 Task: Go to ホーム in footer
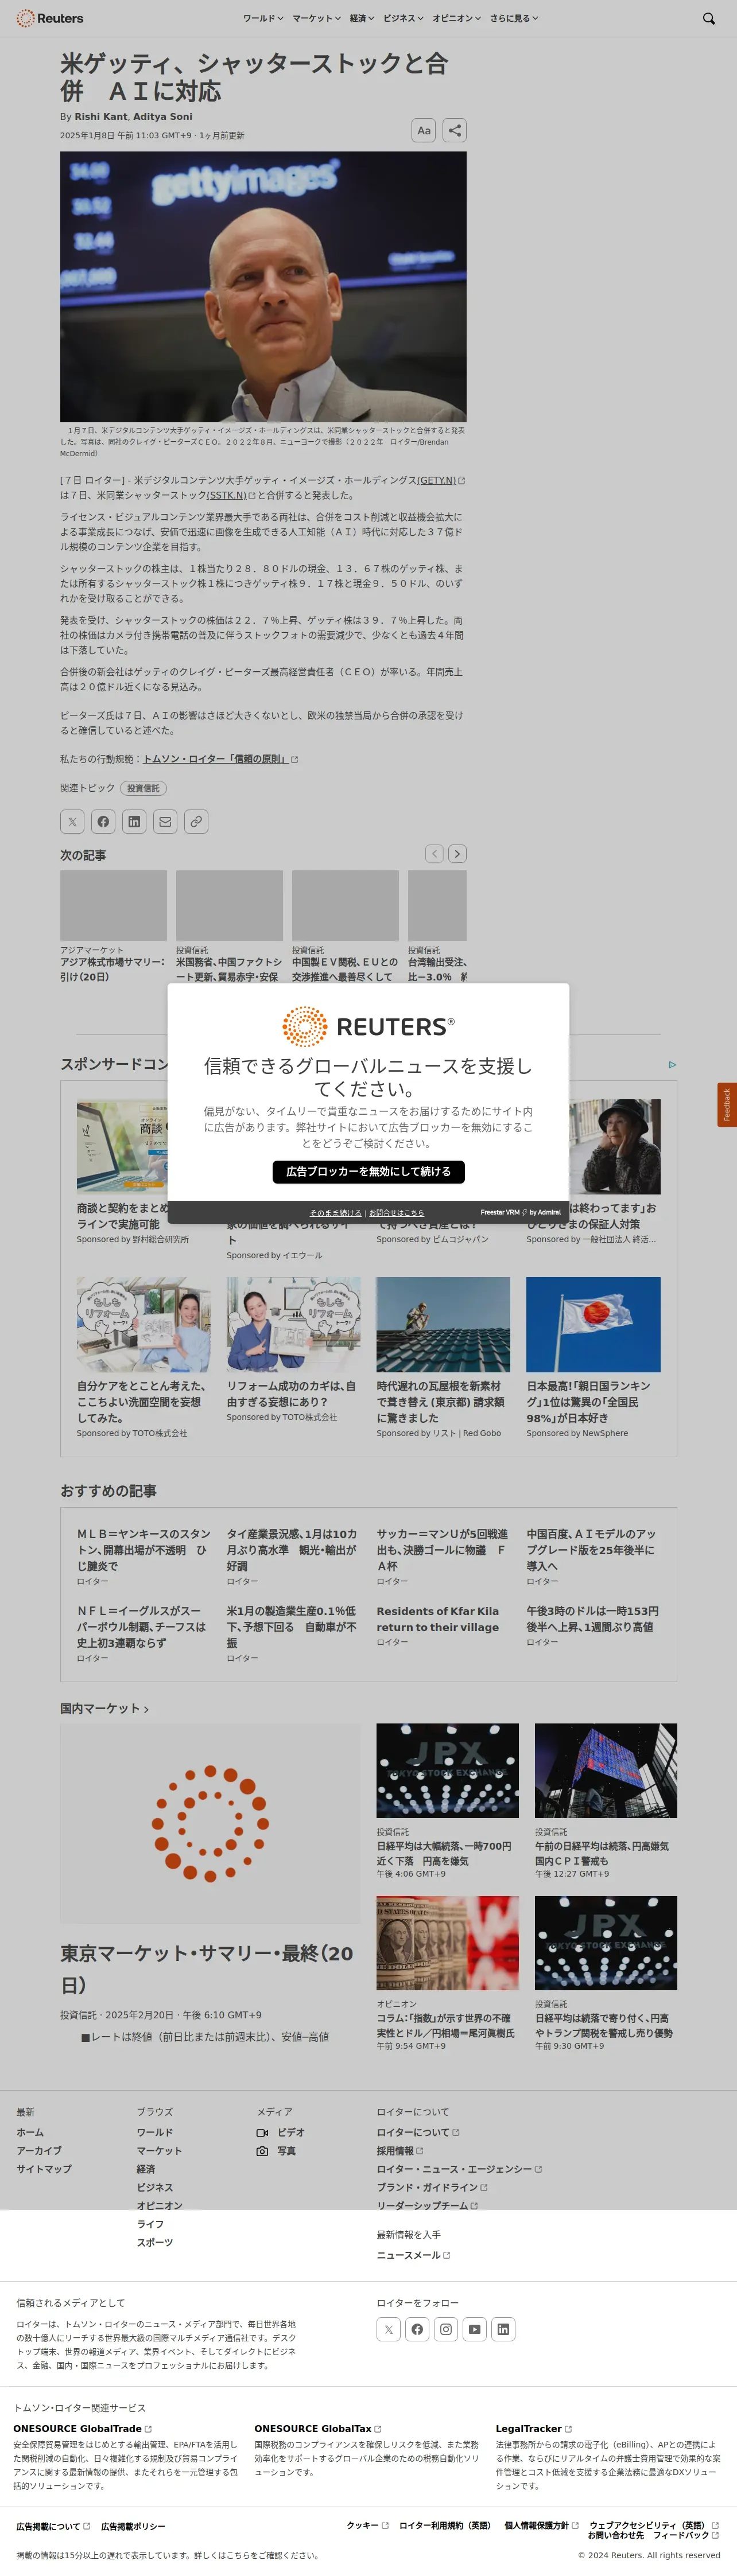[x=30, y=2132]
